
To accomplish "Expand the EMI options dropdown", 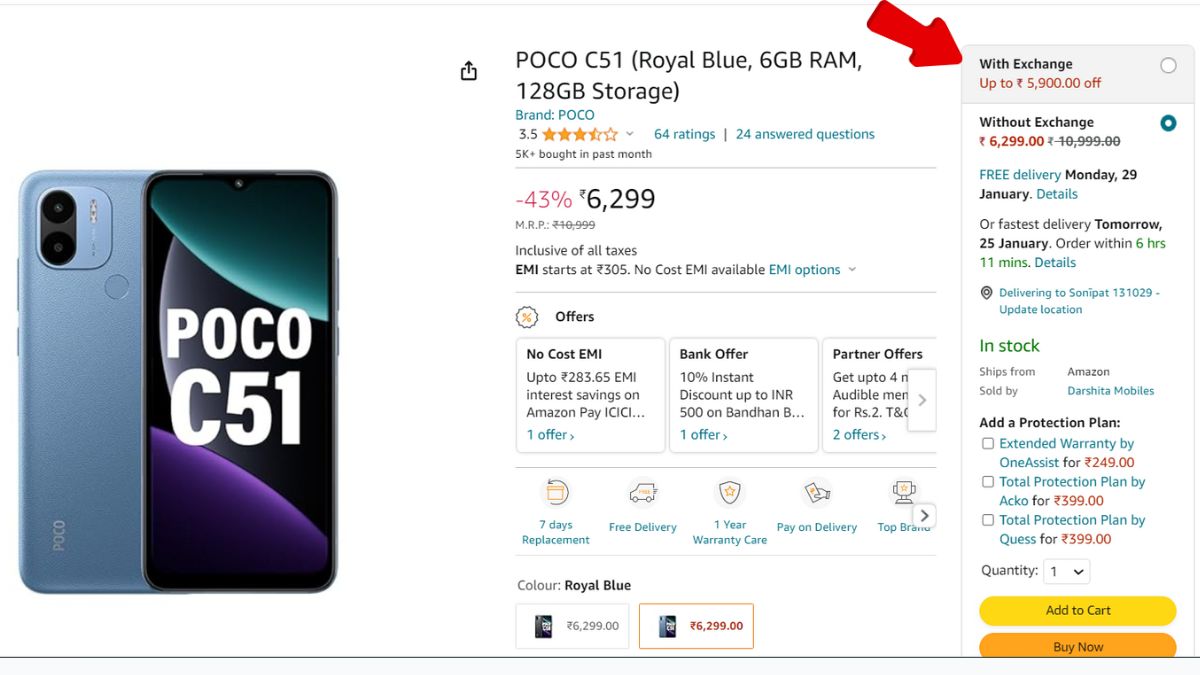I will tap(852, 270).
